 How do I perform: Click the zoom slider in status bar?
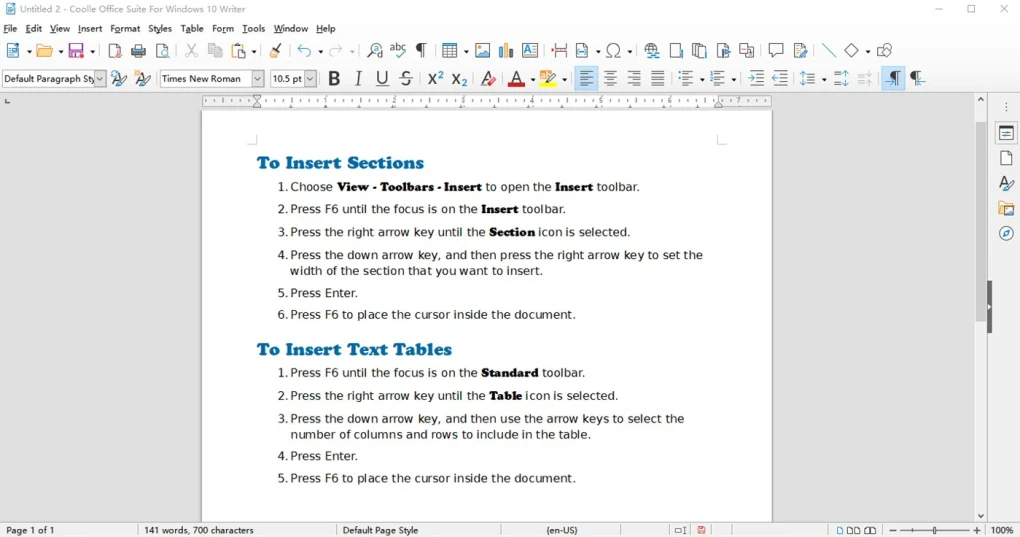935,530
